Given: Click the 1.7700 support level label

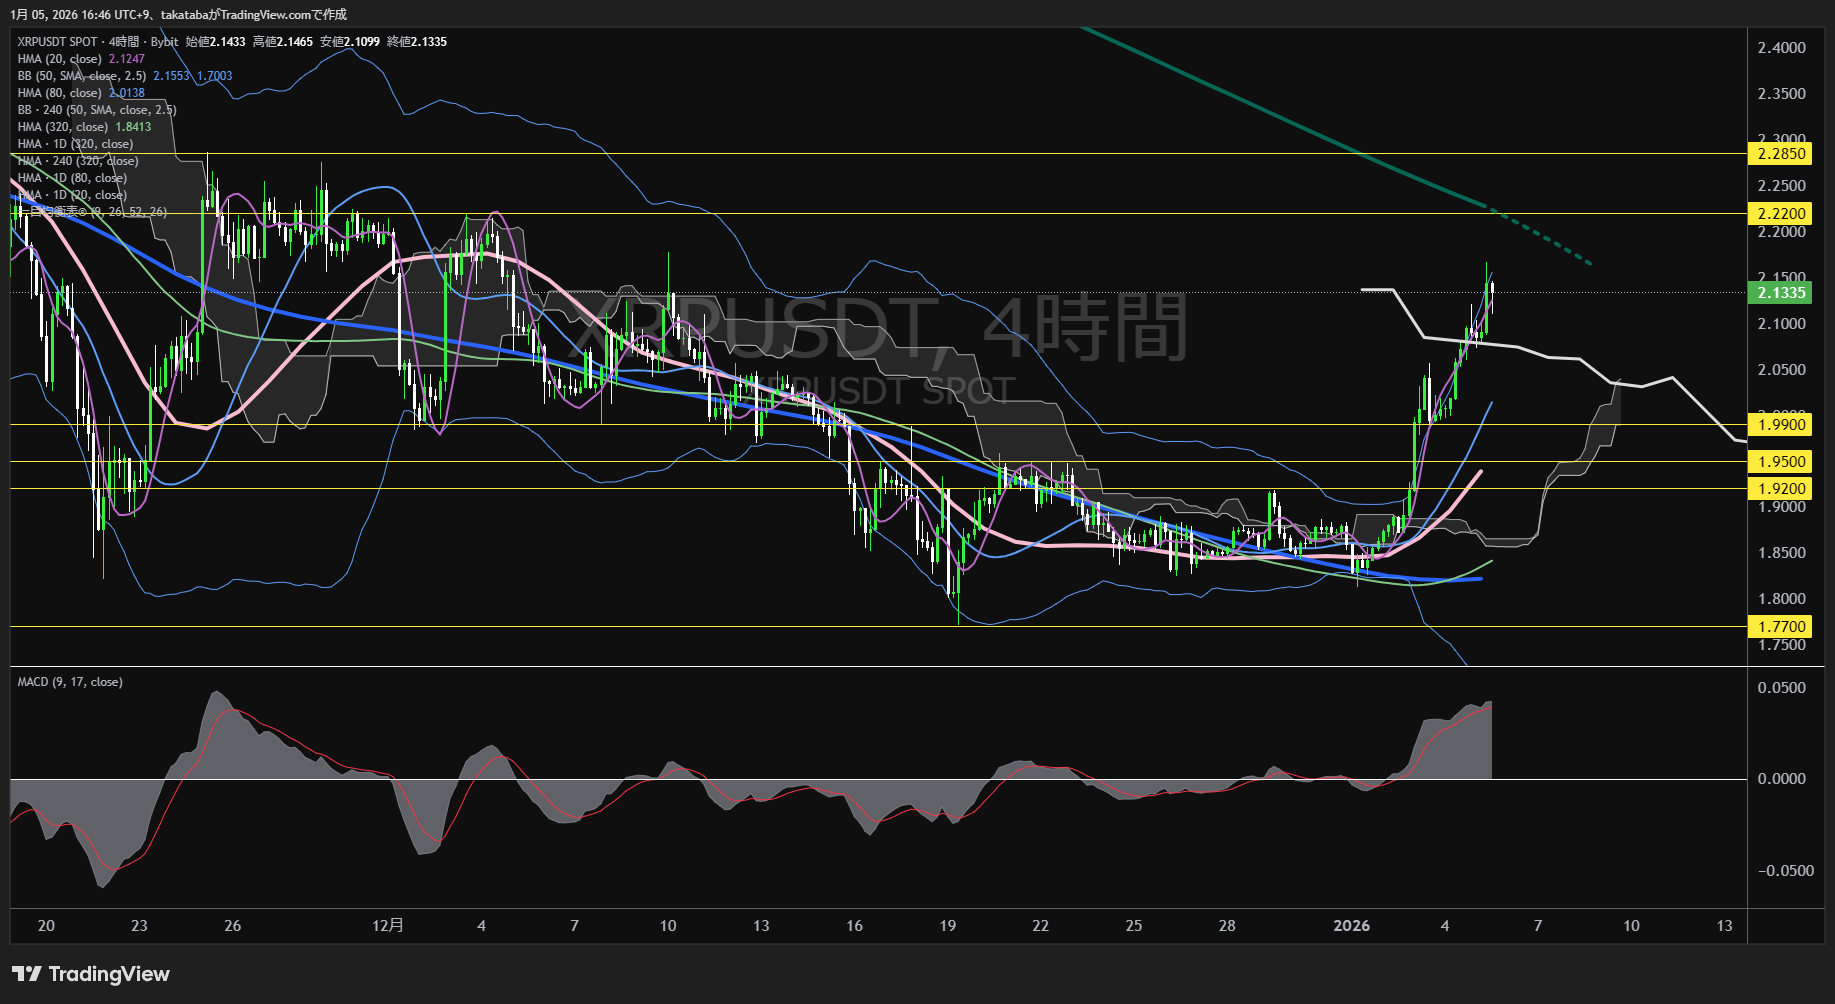Looking at the screenshot, I should (1783, 625).
